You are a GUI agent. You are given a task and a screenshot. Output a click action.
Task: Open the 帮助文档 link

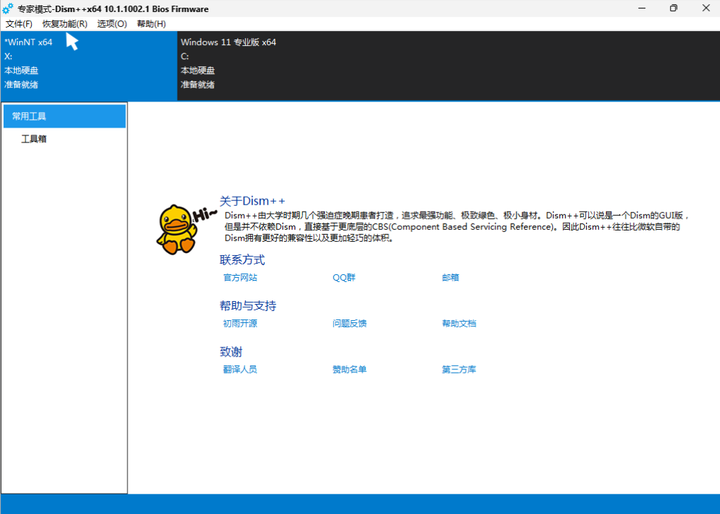click(x=459, y=323)
